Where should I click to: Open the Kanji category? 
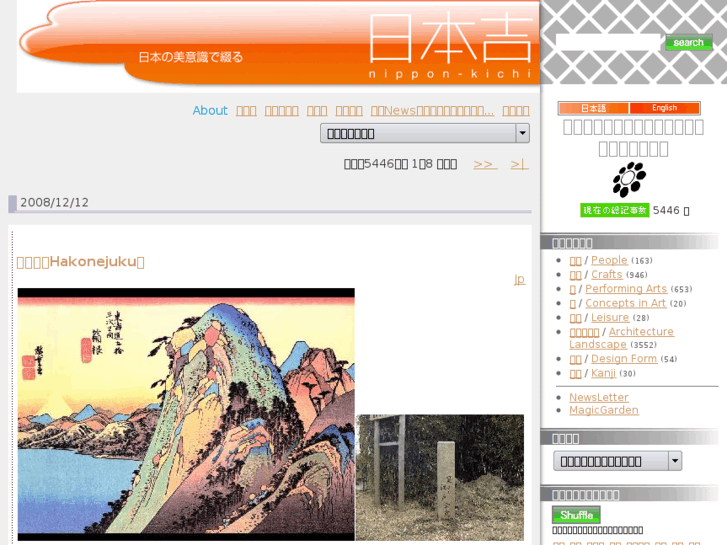[603, 373]
